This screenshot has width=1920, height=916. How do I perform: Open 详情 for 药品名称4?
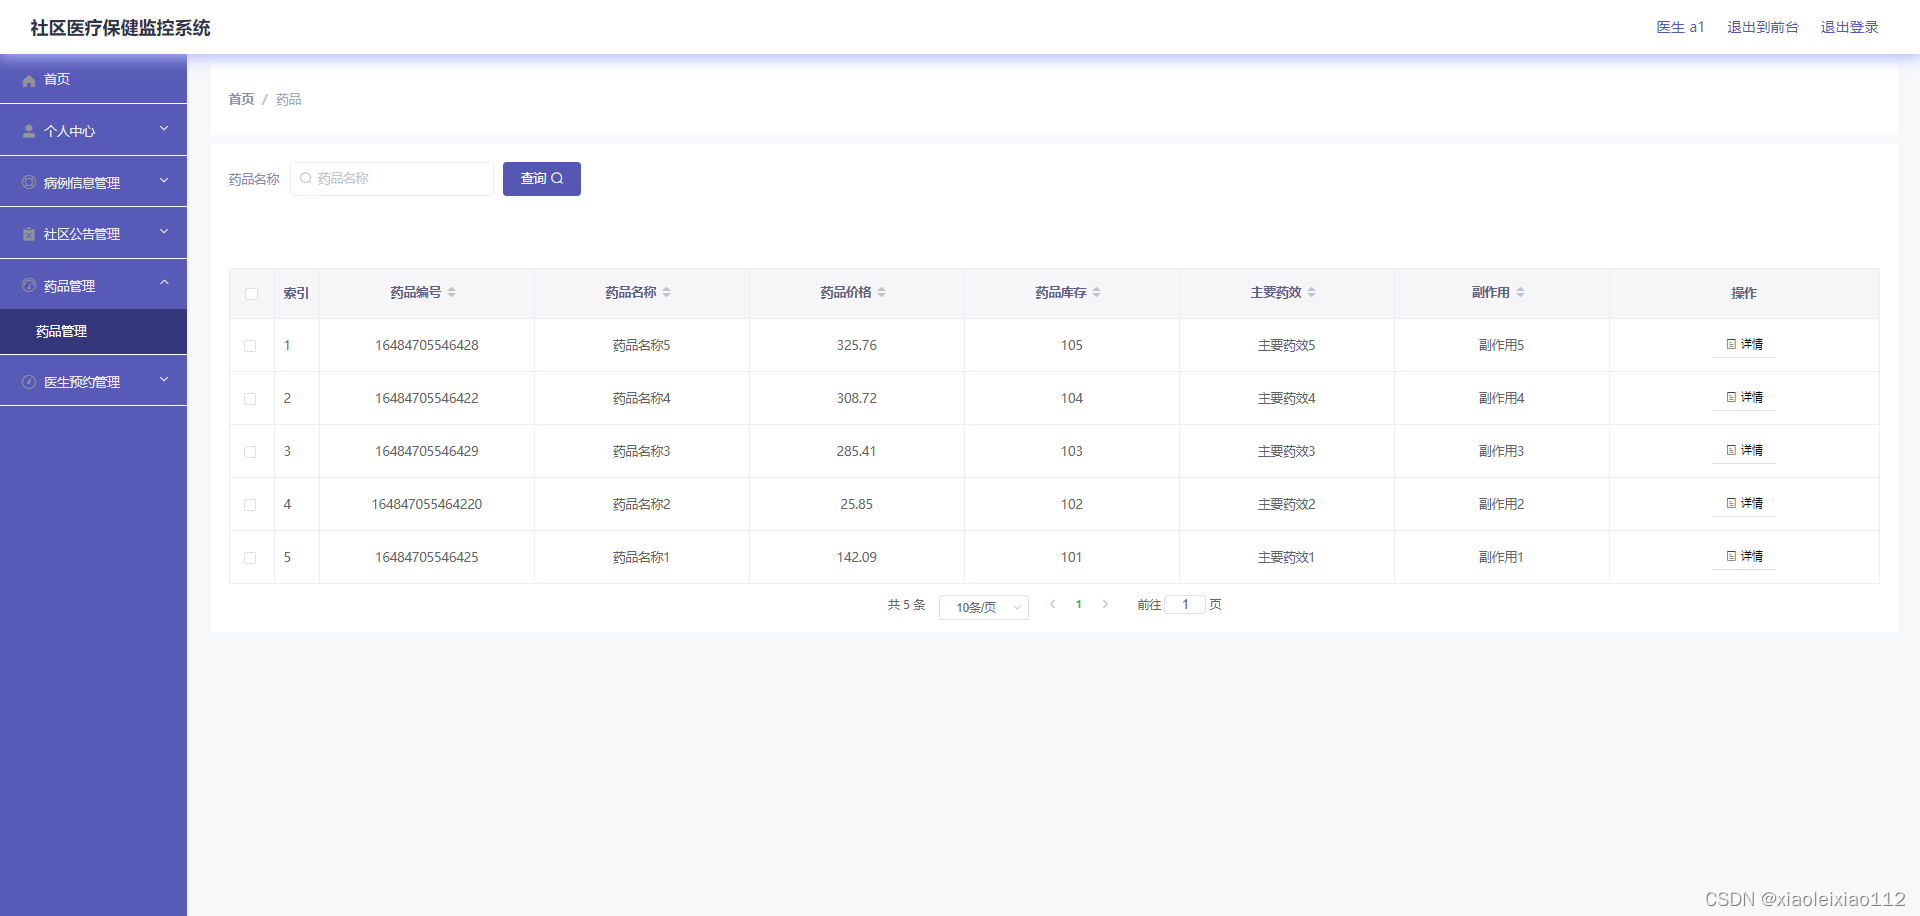[x=1744, y=397]
